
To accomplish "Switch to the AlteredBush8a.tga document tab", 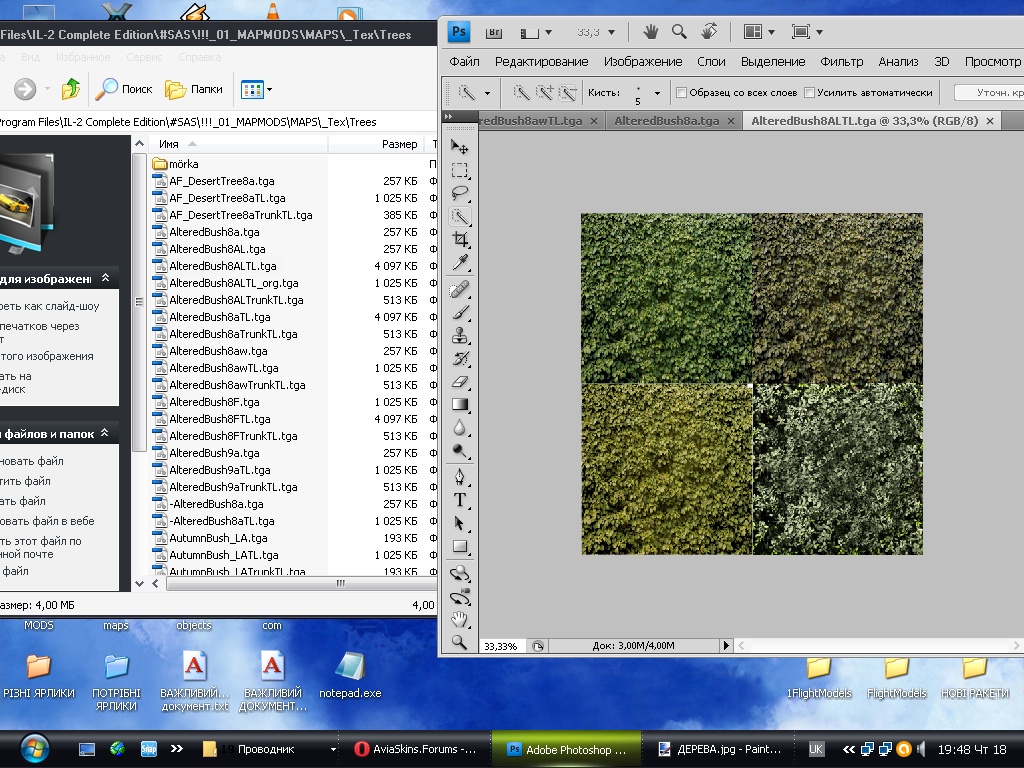I will [666, 121].
